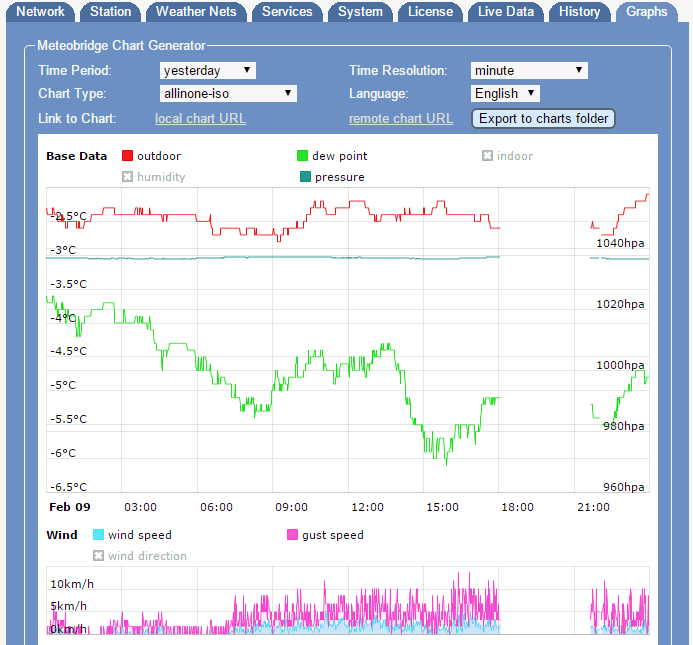Image resolution: width=693 pixels, height=645 pixels.
Task: Click Export to charts folder button
Action: tap(543, 118)
